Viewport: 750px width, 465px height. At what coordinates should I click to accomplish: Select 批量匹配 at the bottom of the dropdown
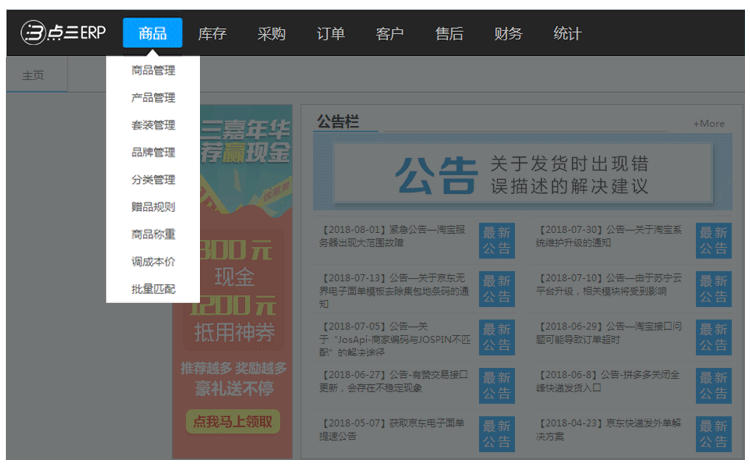[x=153, y=289]
